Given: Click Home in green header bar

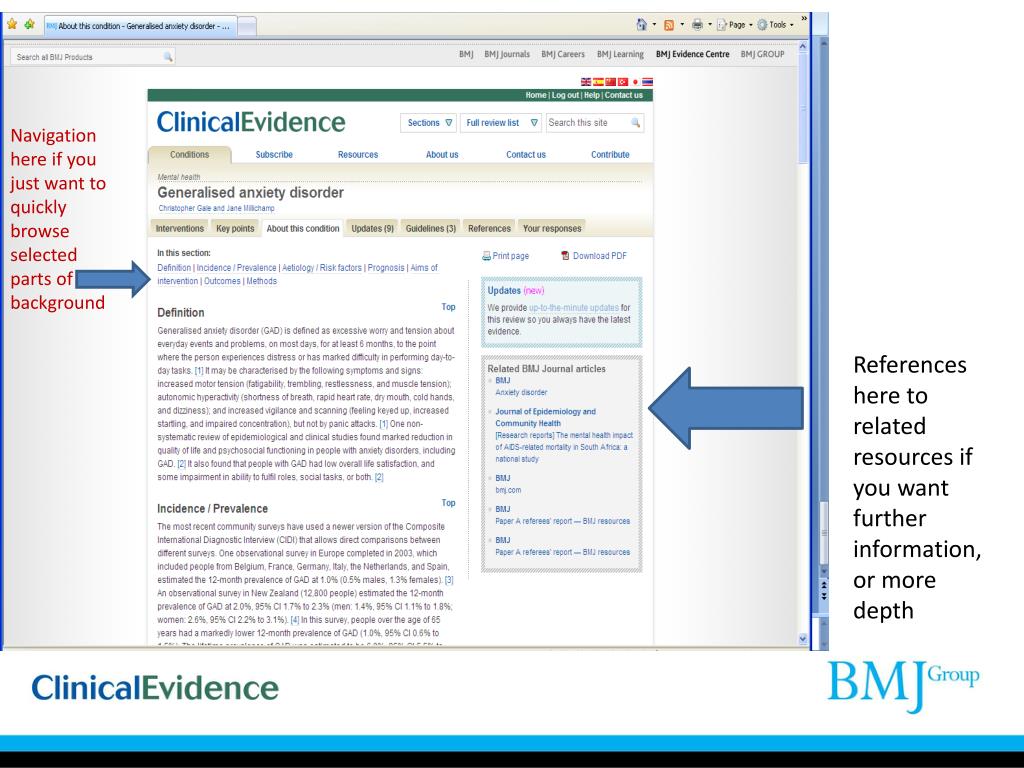Looking at the screenshot, I should point(536,95).
